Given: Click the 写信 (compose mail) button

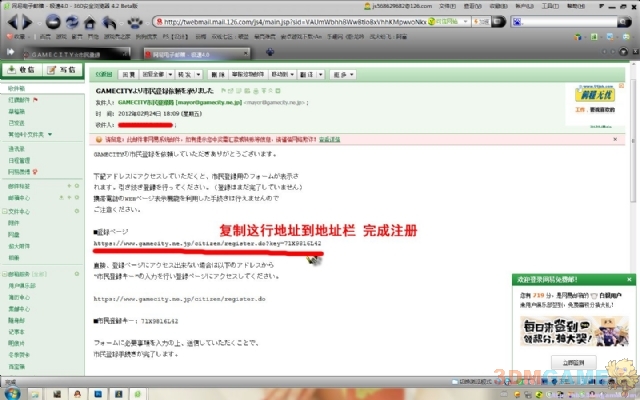Looking at the screenshot, I should tap(62, 70).
